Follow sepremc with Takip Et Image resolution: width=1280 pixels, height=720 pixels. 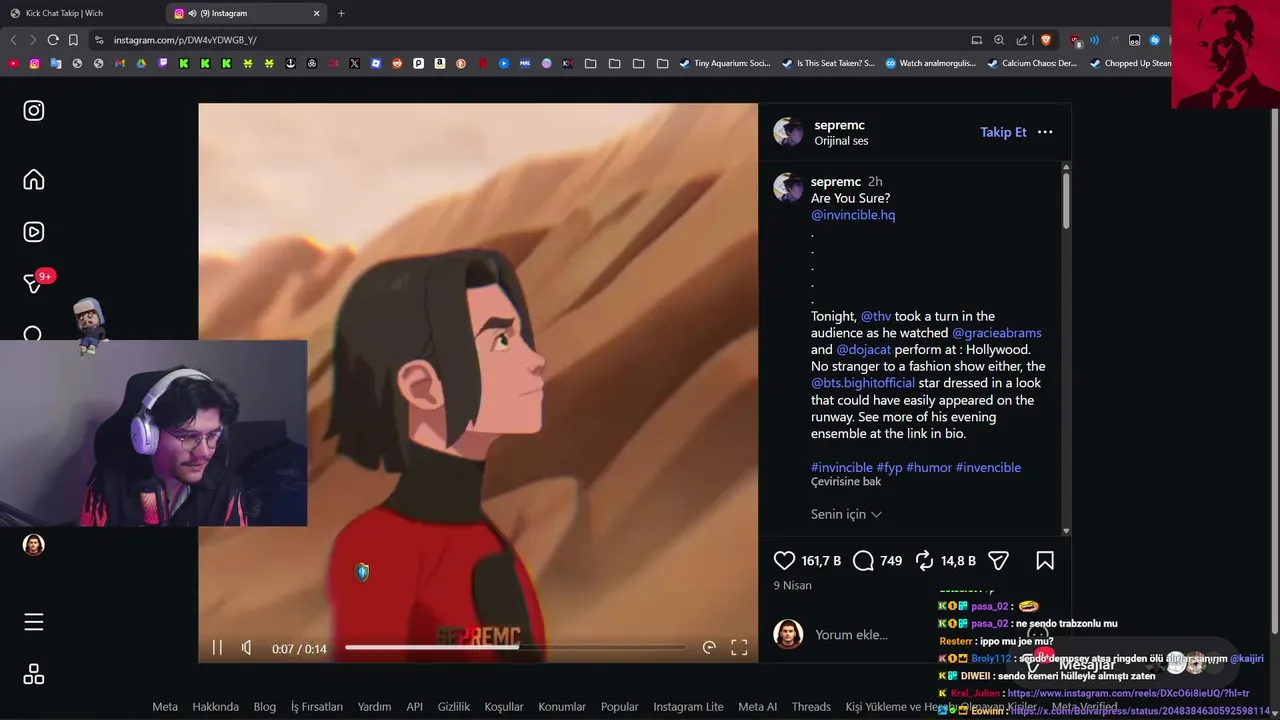click(1003, 132)
